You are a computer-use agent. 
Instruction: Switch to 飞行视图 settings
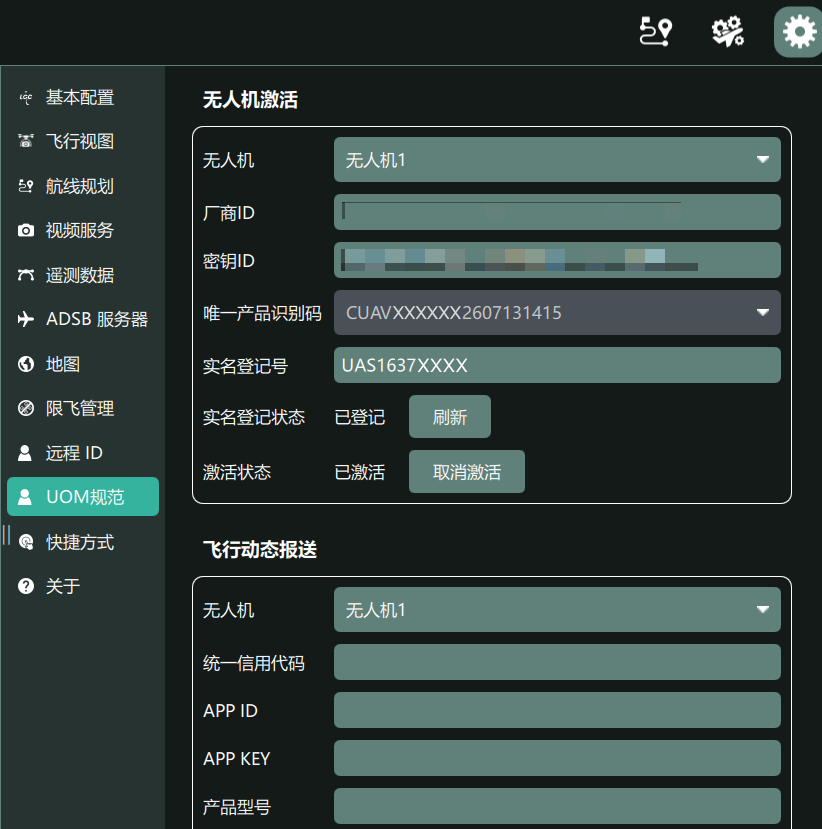pyautogui.click(x=83, y=141)
